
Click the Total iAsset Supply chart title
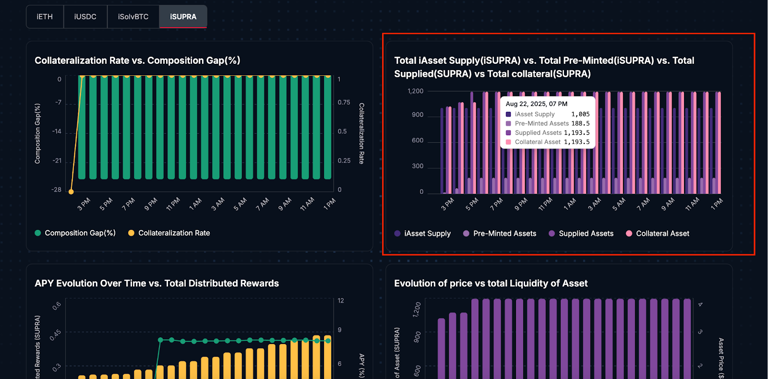(x=544, y=67)
